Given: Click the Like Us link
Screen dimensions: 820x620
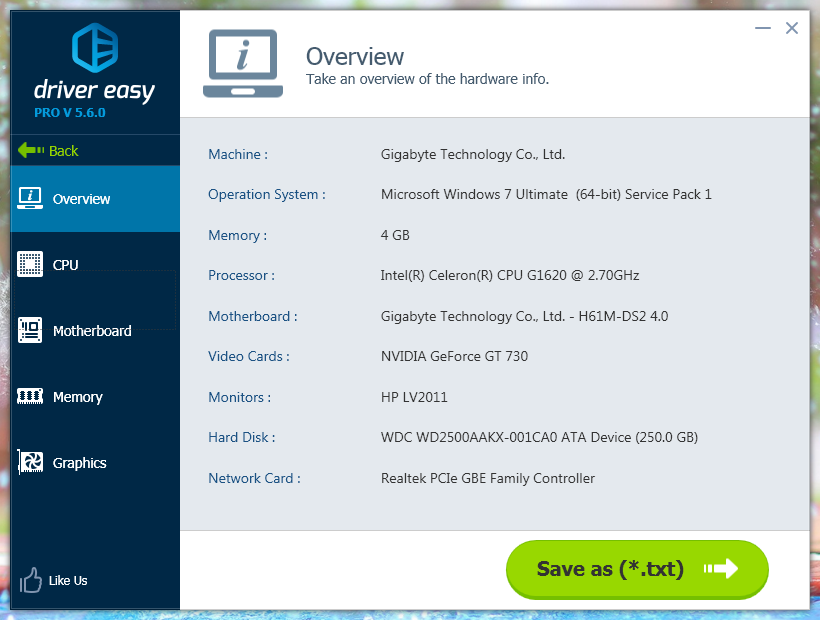Looking at the screenshot, I should pyautogui.click(x=68, y=580).
